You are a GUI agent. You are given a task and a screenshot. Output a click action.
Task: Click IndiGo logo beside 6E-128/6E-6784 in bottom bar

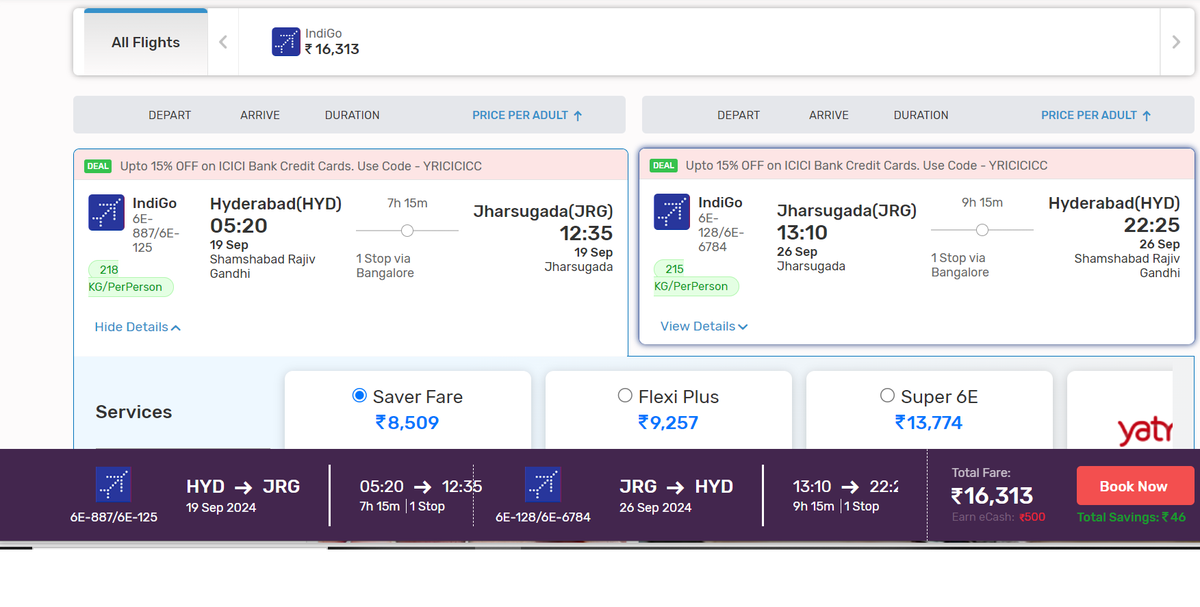click(543, 485)
